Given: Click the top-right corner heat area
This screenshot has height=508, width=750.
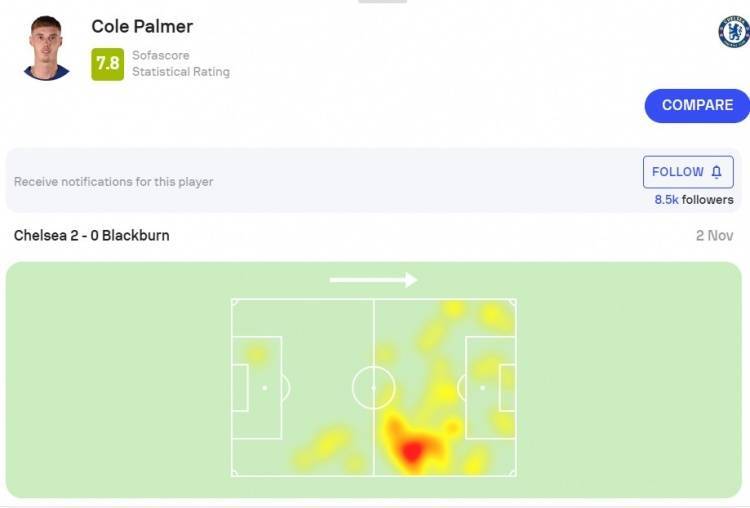Looking at the screenshot, I should point(496,316).
